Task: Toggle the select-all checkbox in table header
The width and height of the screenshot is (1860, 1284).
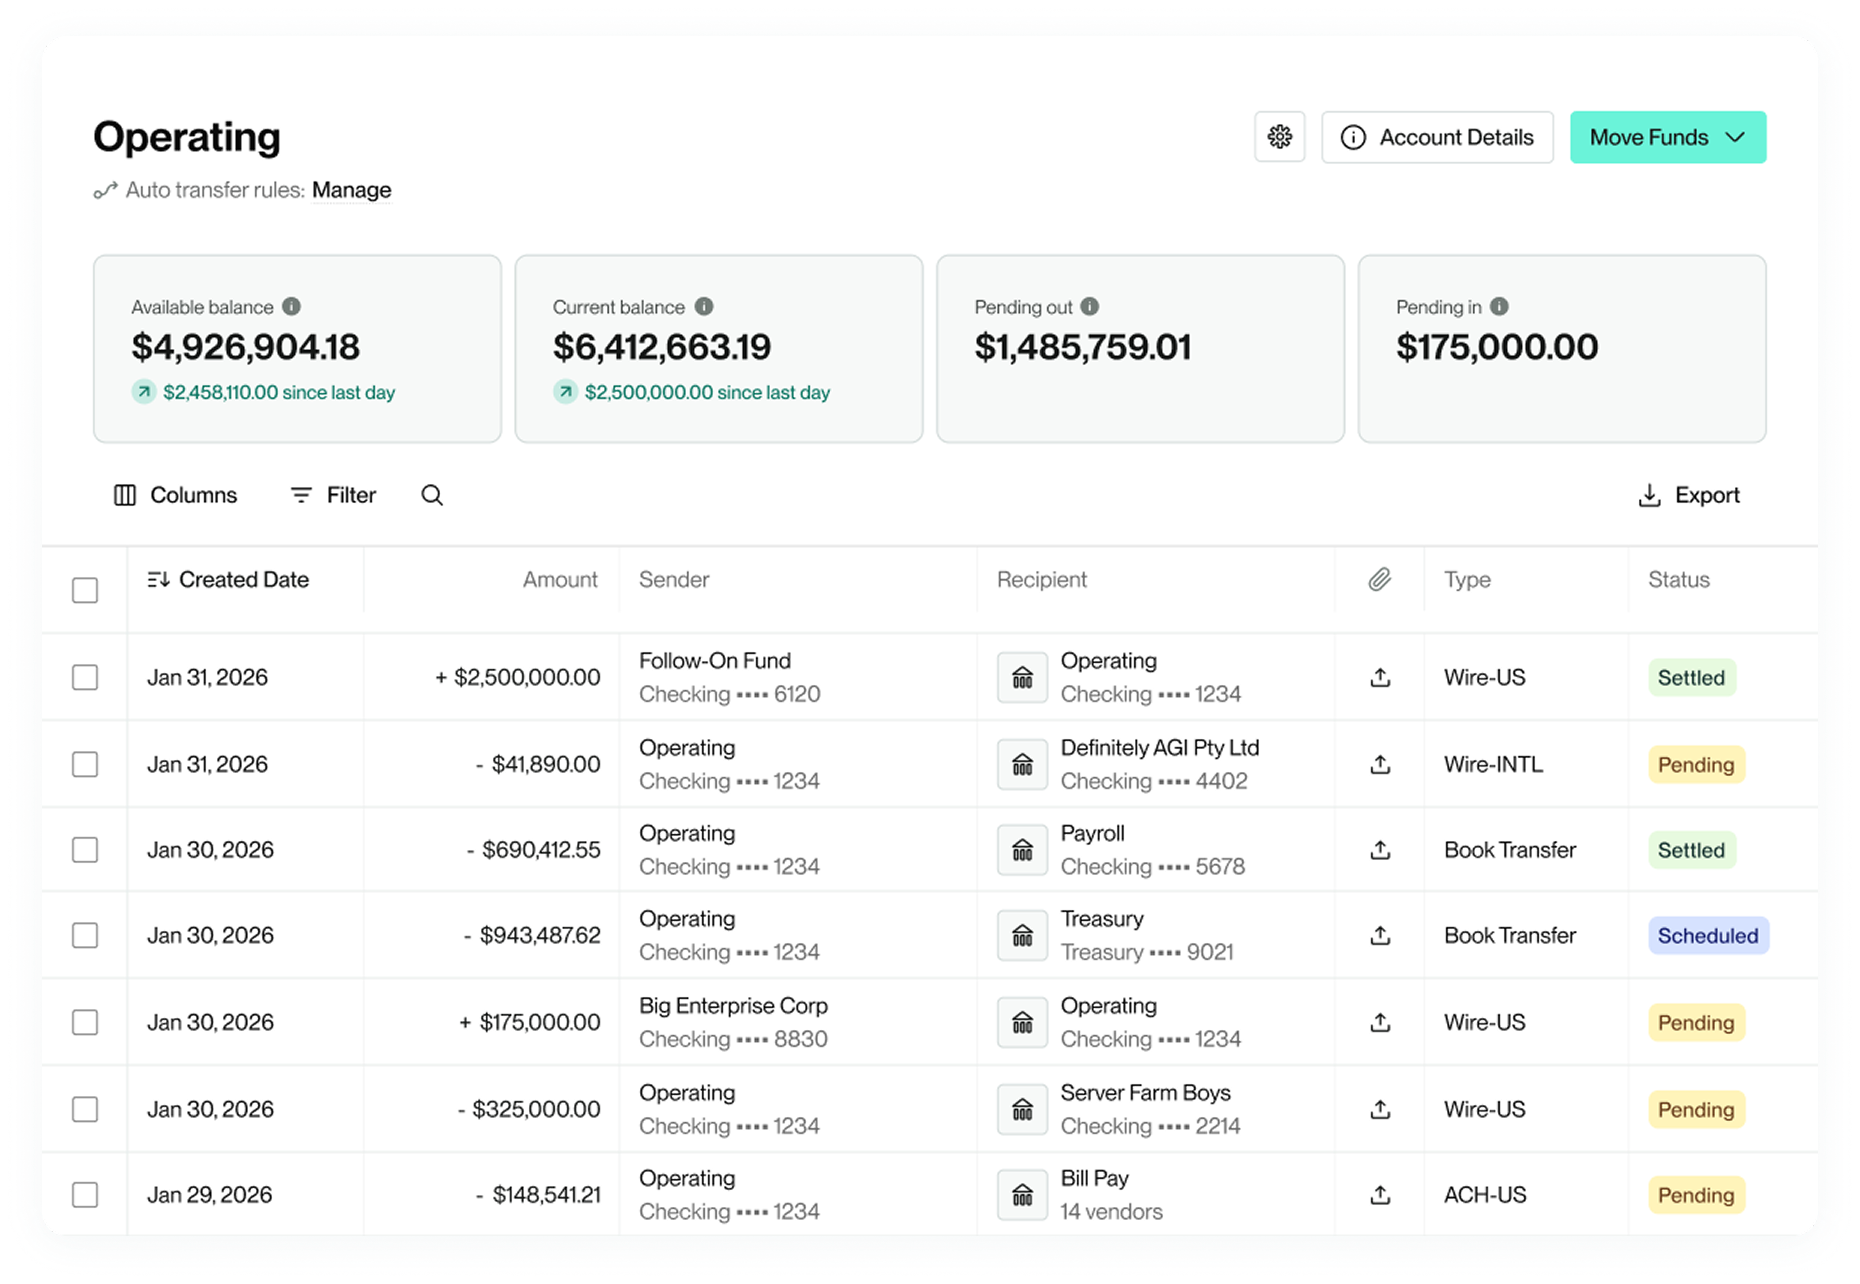Action: [x=85, y=590]
